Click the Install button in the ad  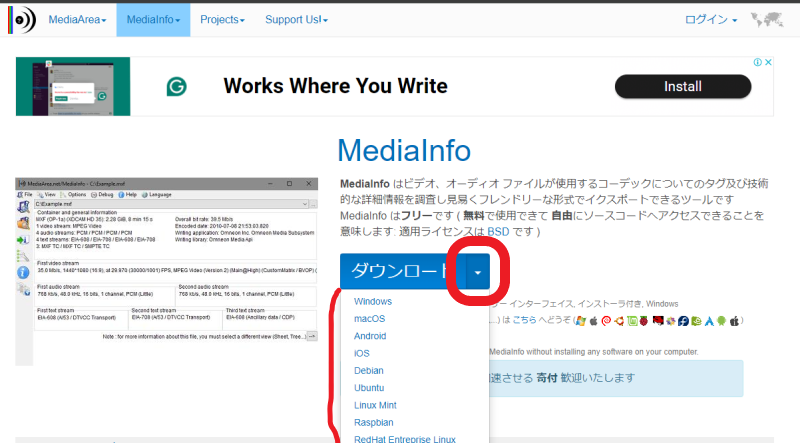point(683,86)
